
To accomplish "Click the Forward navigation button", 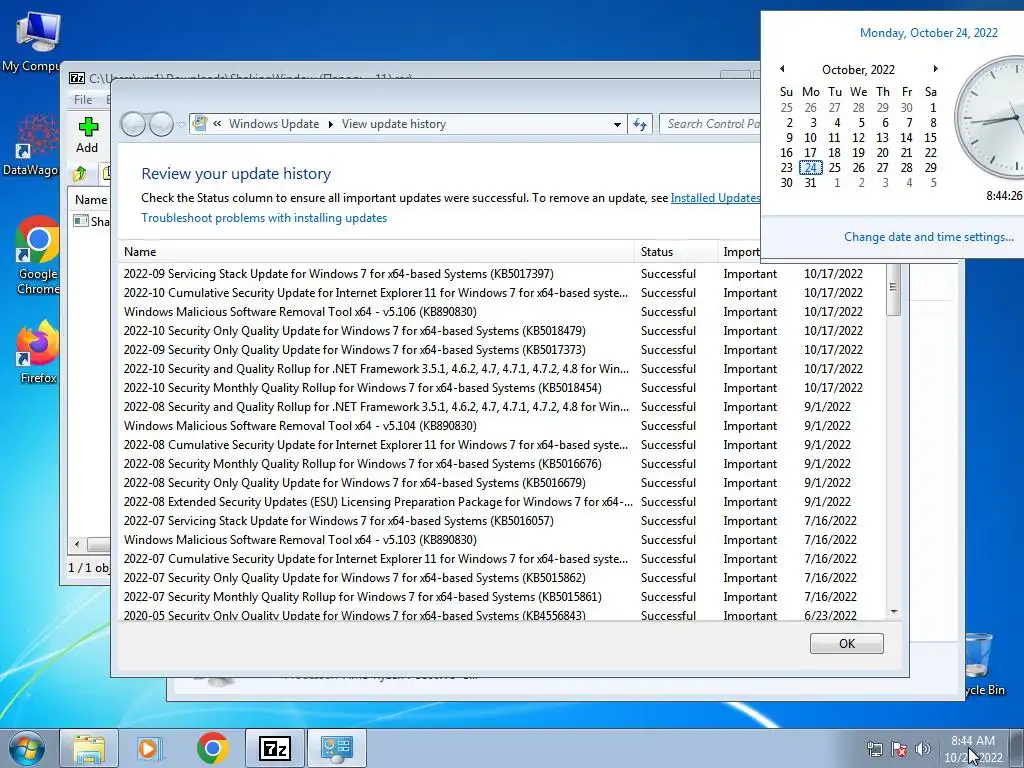I will coord(161,124).
